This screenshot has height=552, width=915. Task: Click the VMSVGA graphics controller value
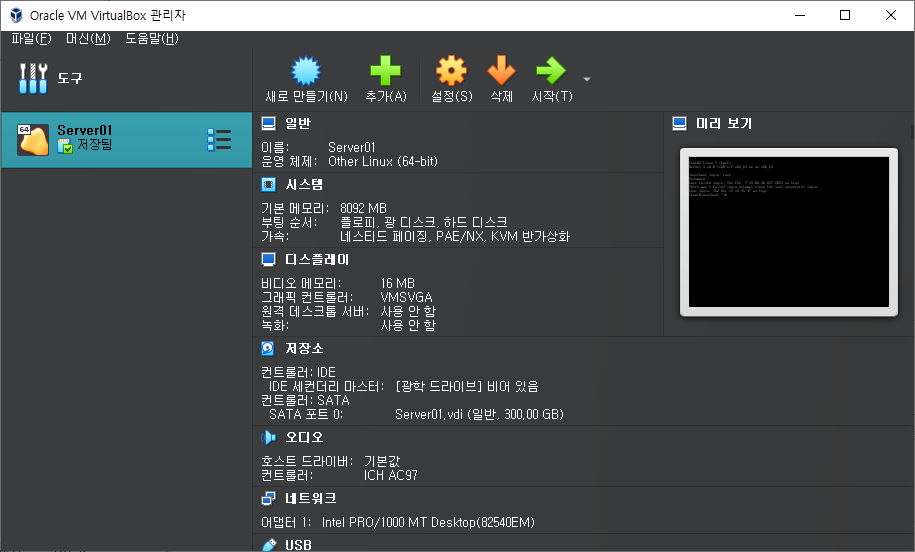pyautogui.click(x=406, y=297)
